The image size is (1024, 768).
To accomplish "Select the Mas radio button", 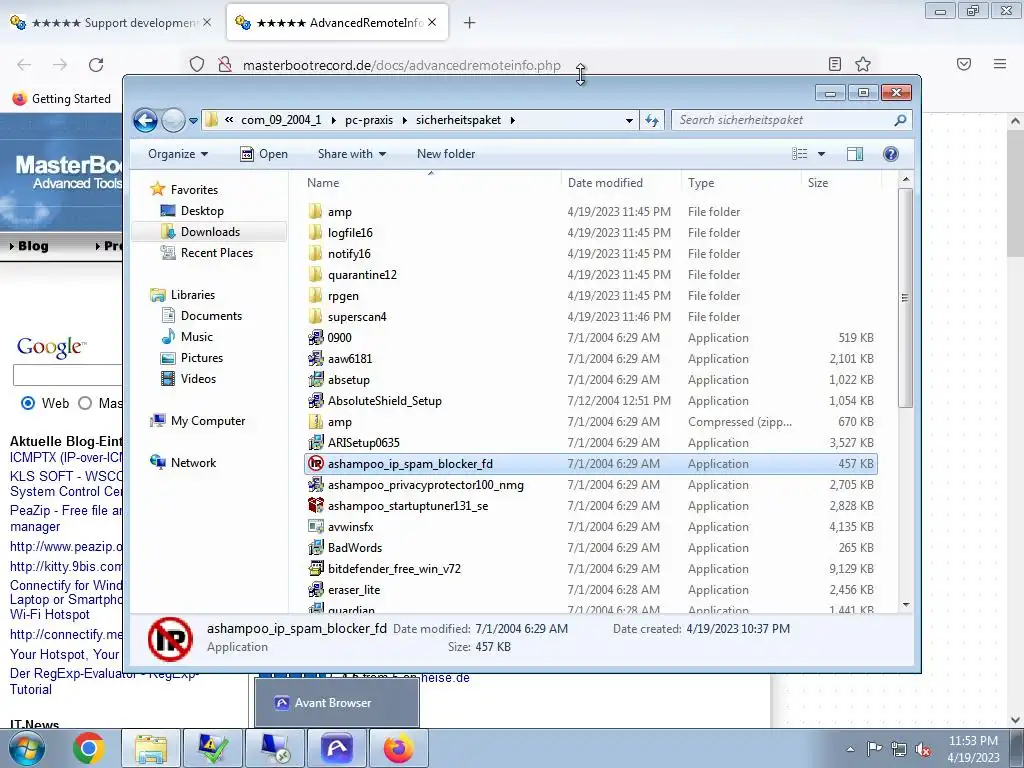I will 85,403.
